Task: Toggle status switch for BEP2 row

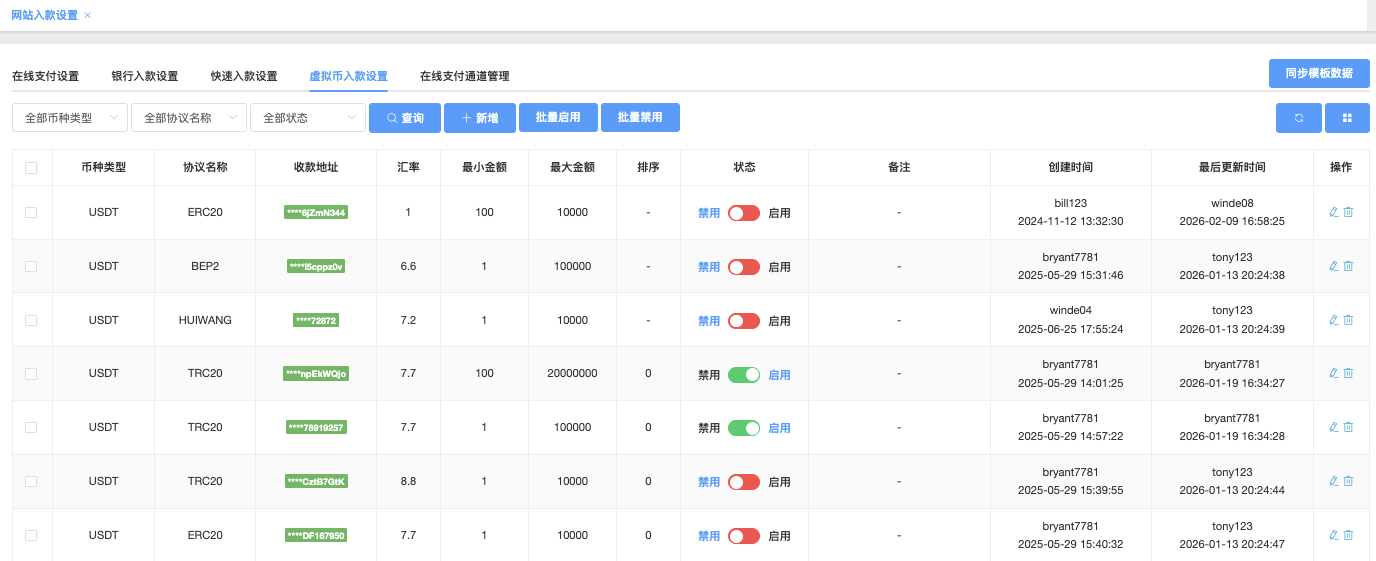Action: tap(743, 267)
